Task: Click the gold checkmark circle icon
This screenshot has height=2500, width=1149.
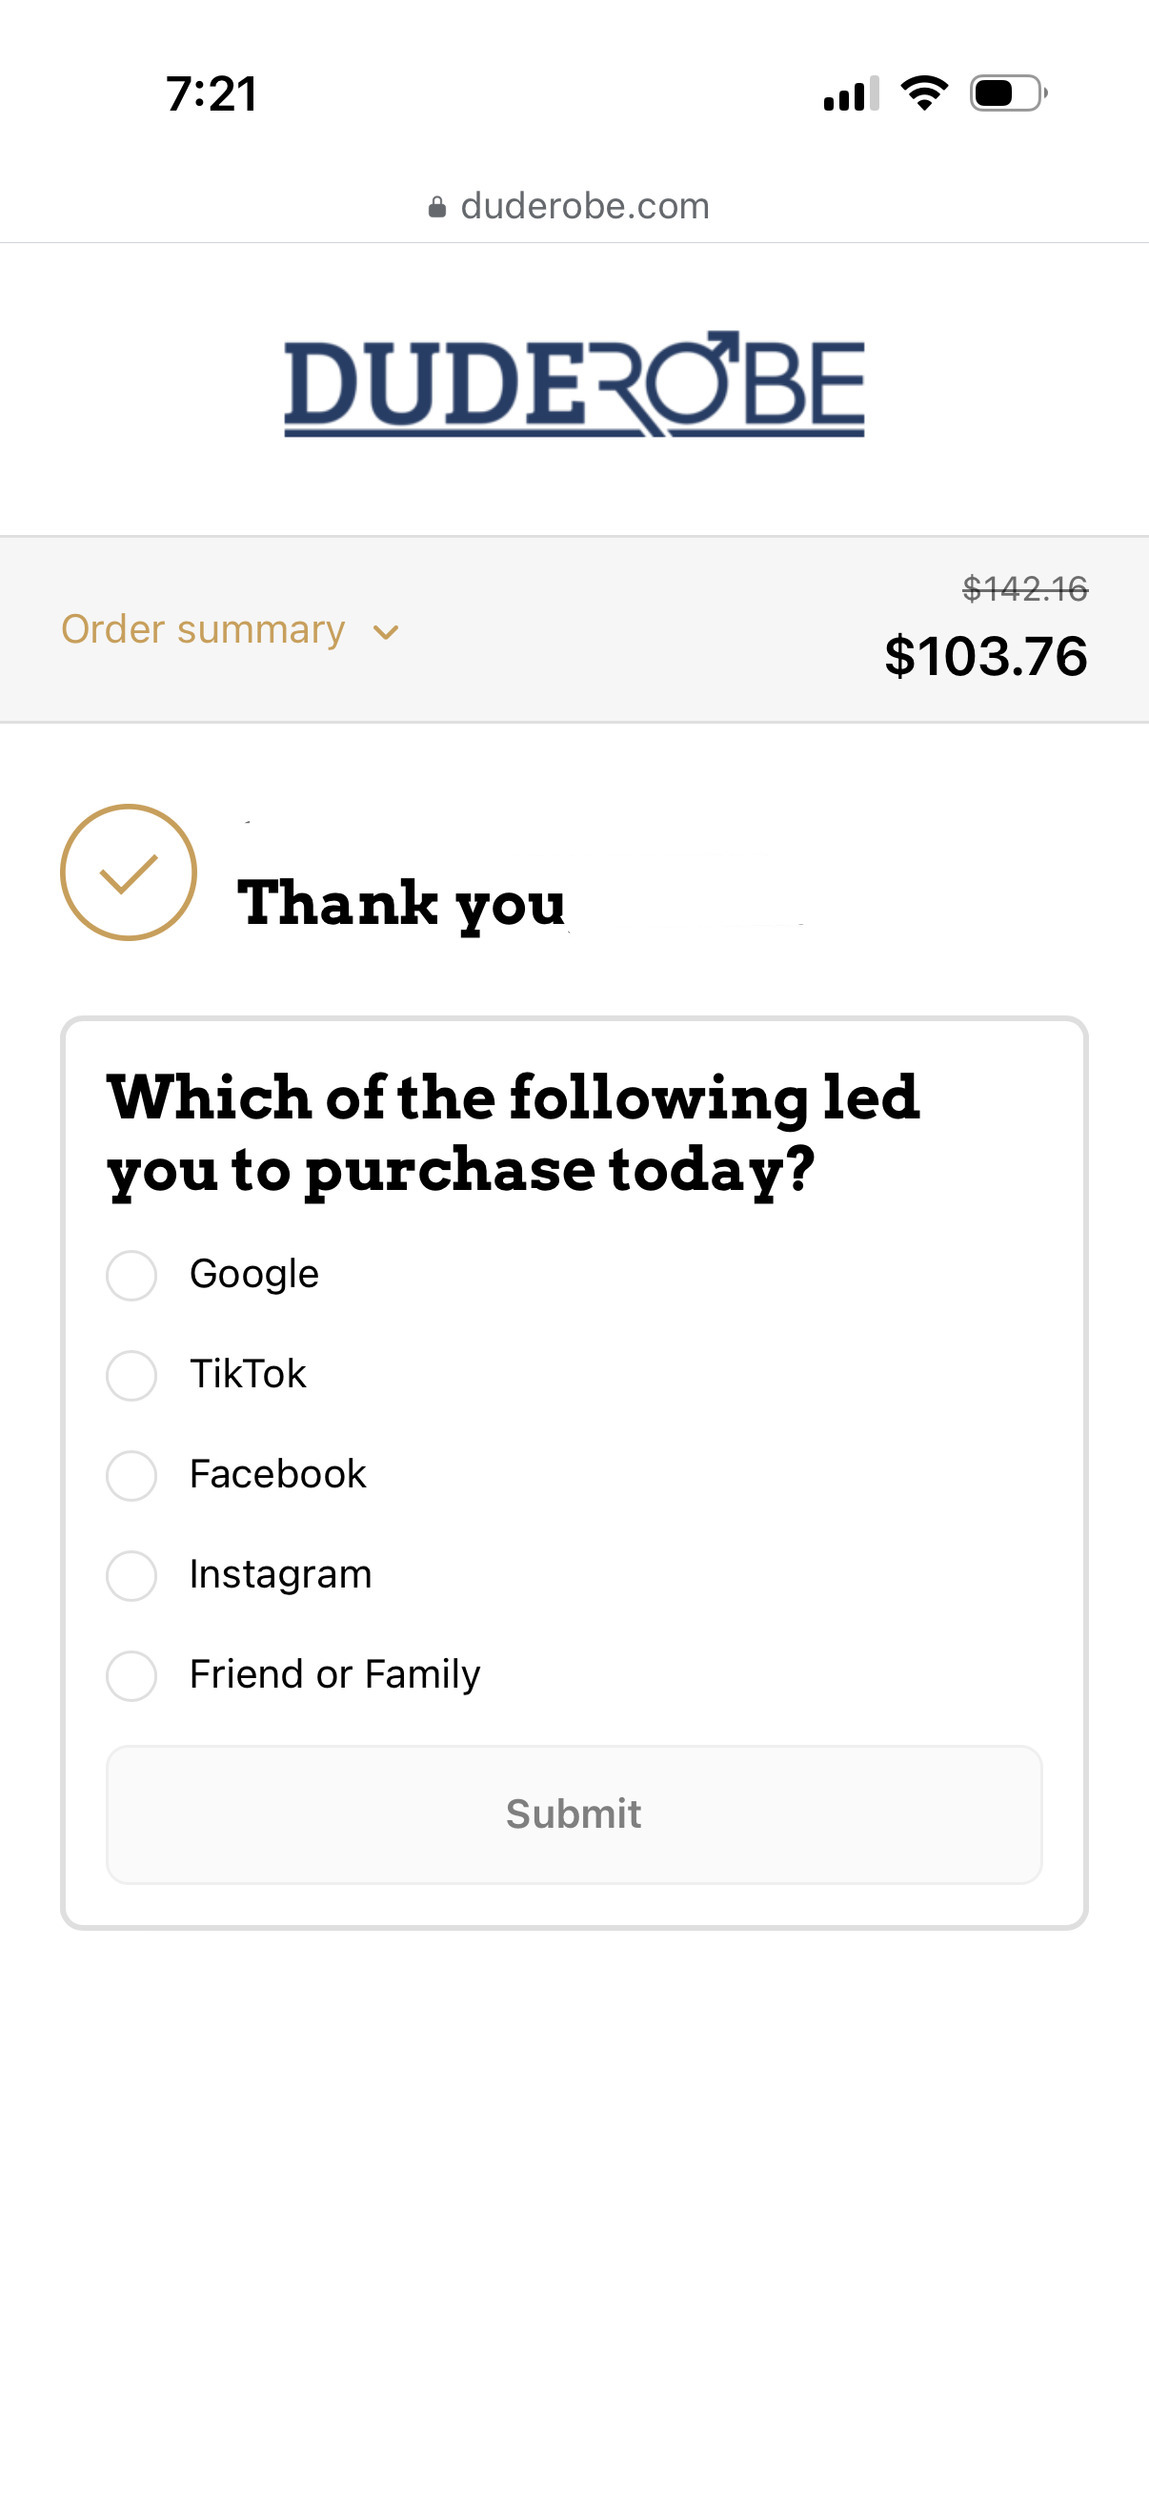Action: tap(128, 872)
